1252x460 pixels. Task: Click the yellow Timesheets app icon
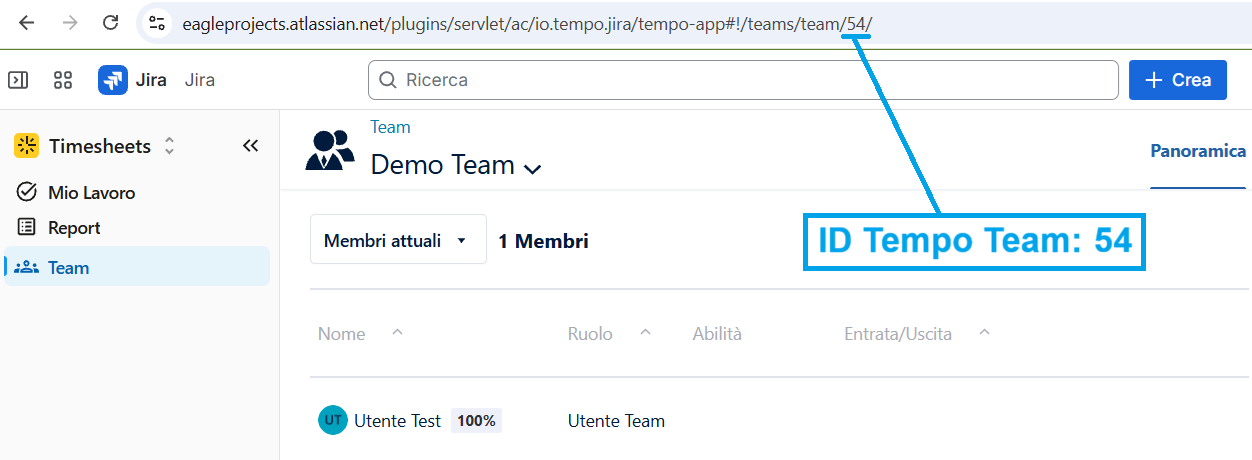[x=26, y=146]
